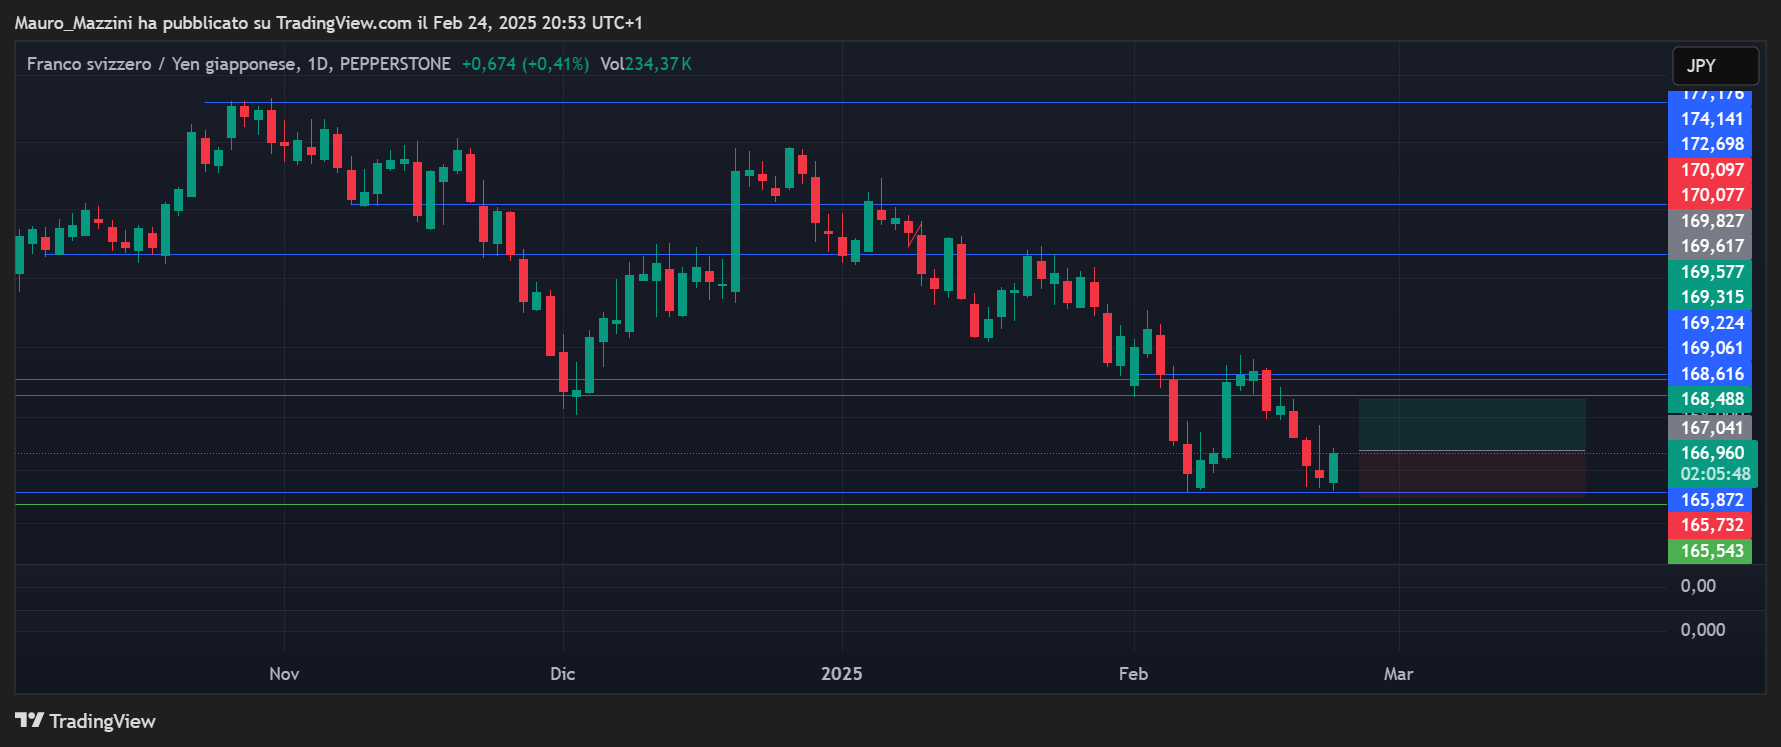Click the 0,00 scale value

[x=1698, y=586]
